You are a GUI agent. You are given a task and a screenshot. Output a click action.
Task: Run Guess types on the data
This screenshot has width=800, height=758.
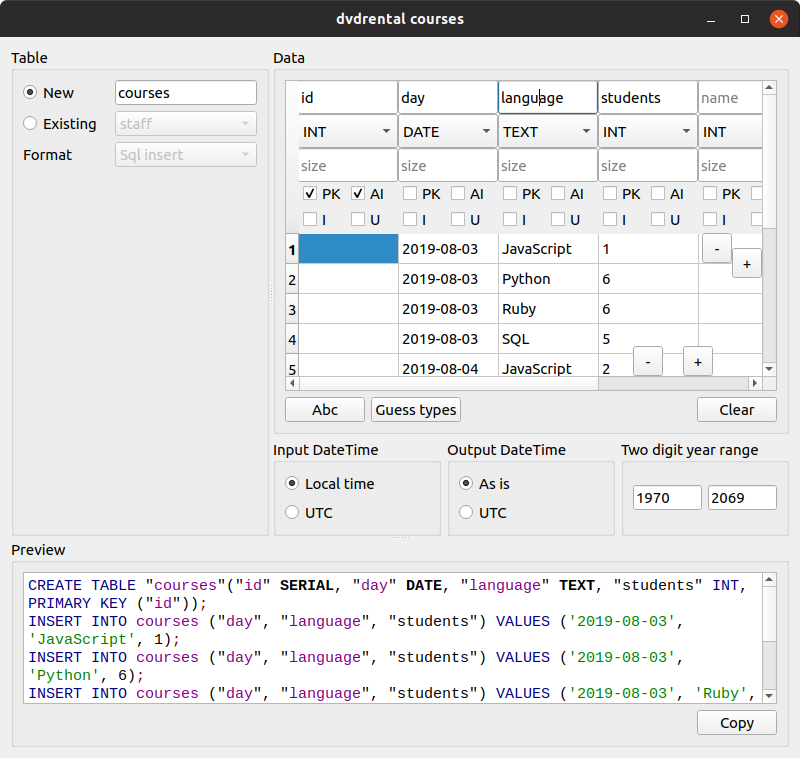coord(415,409)
